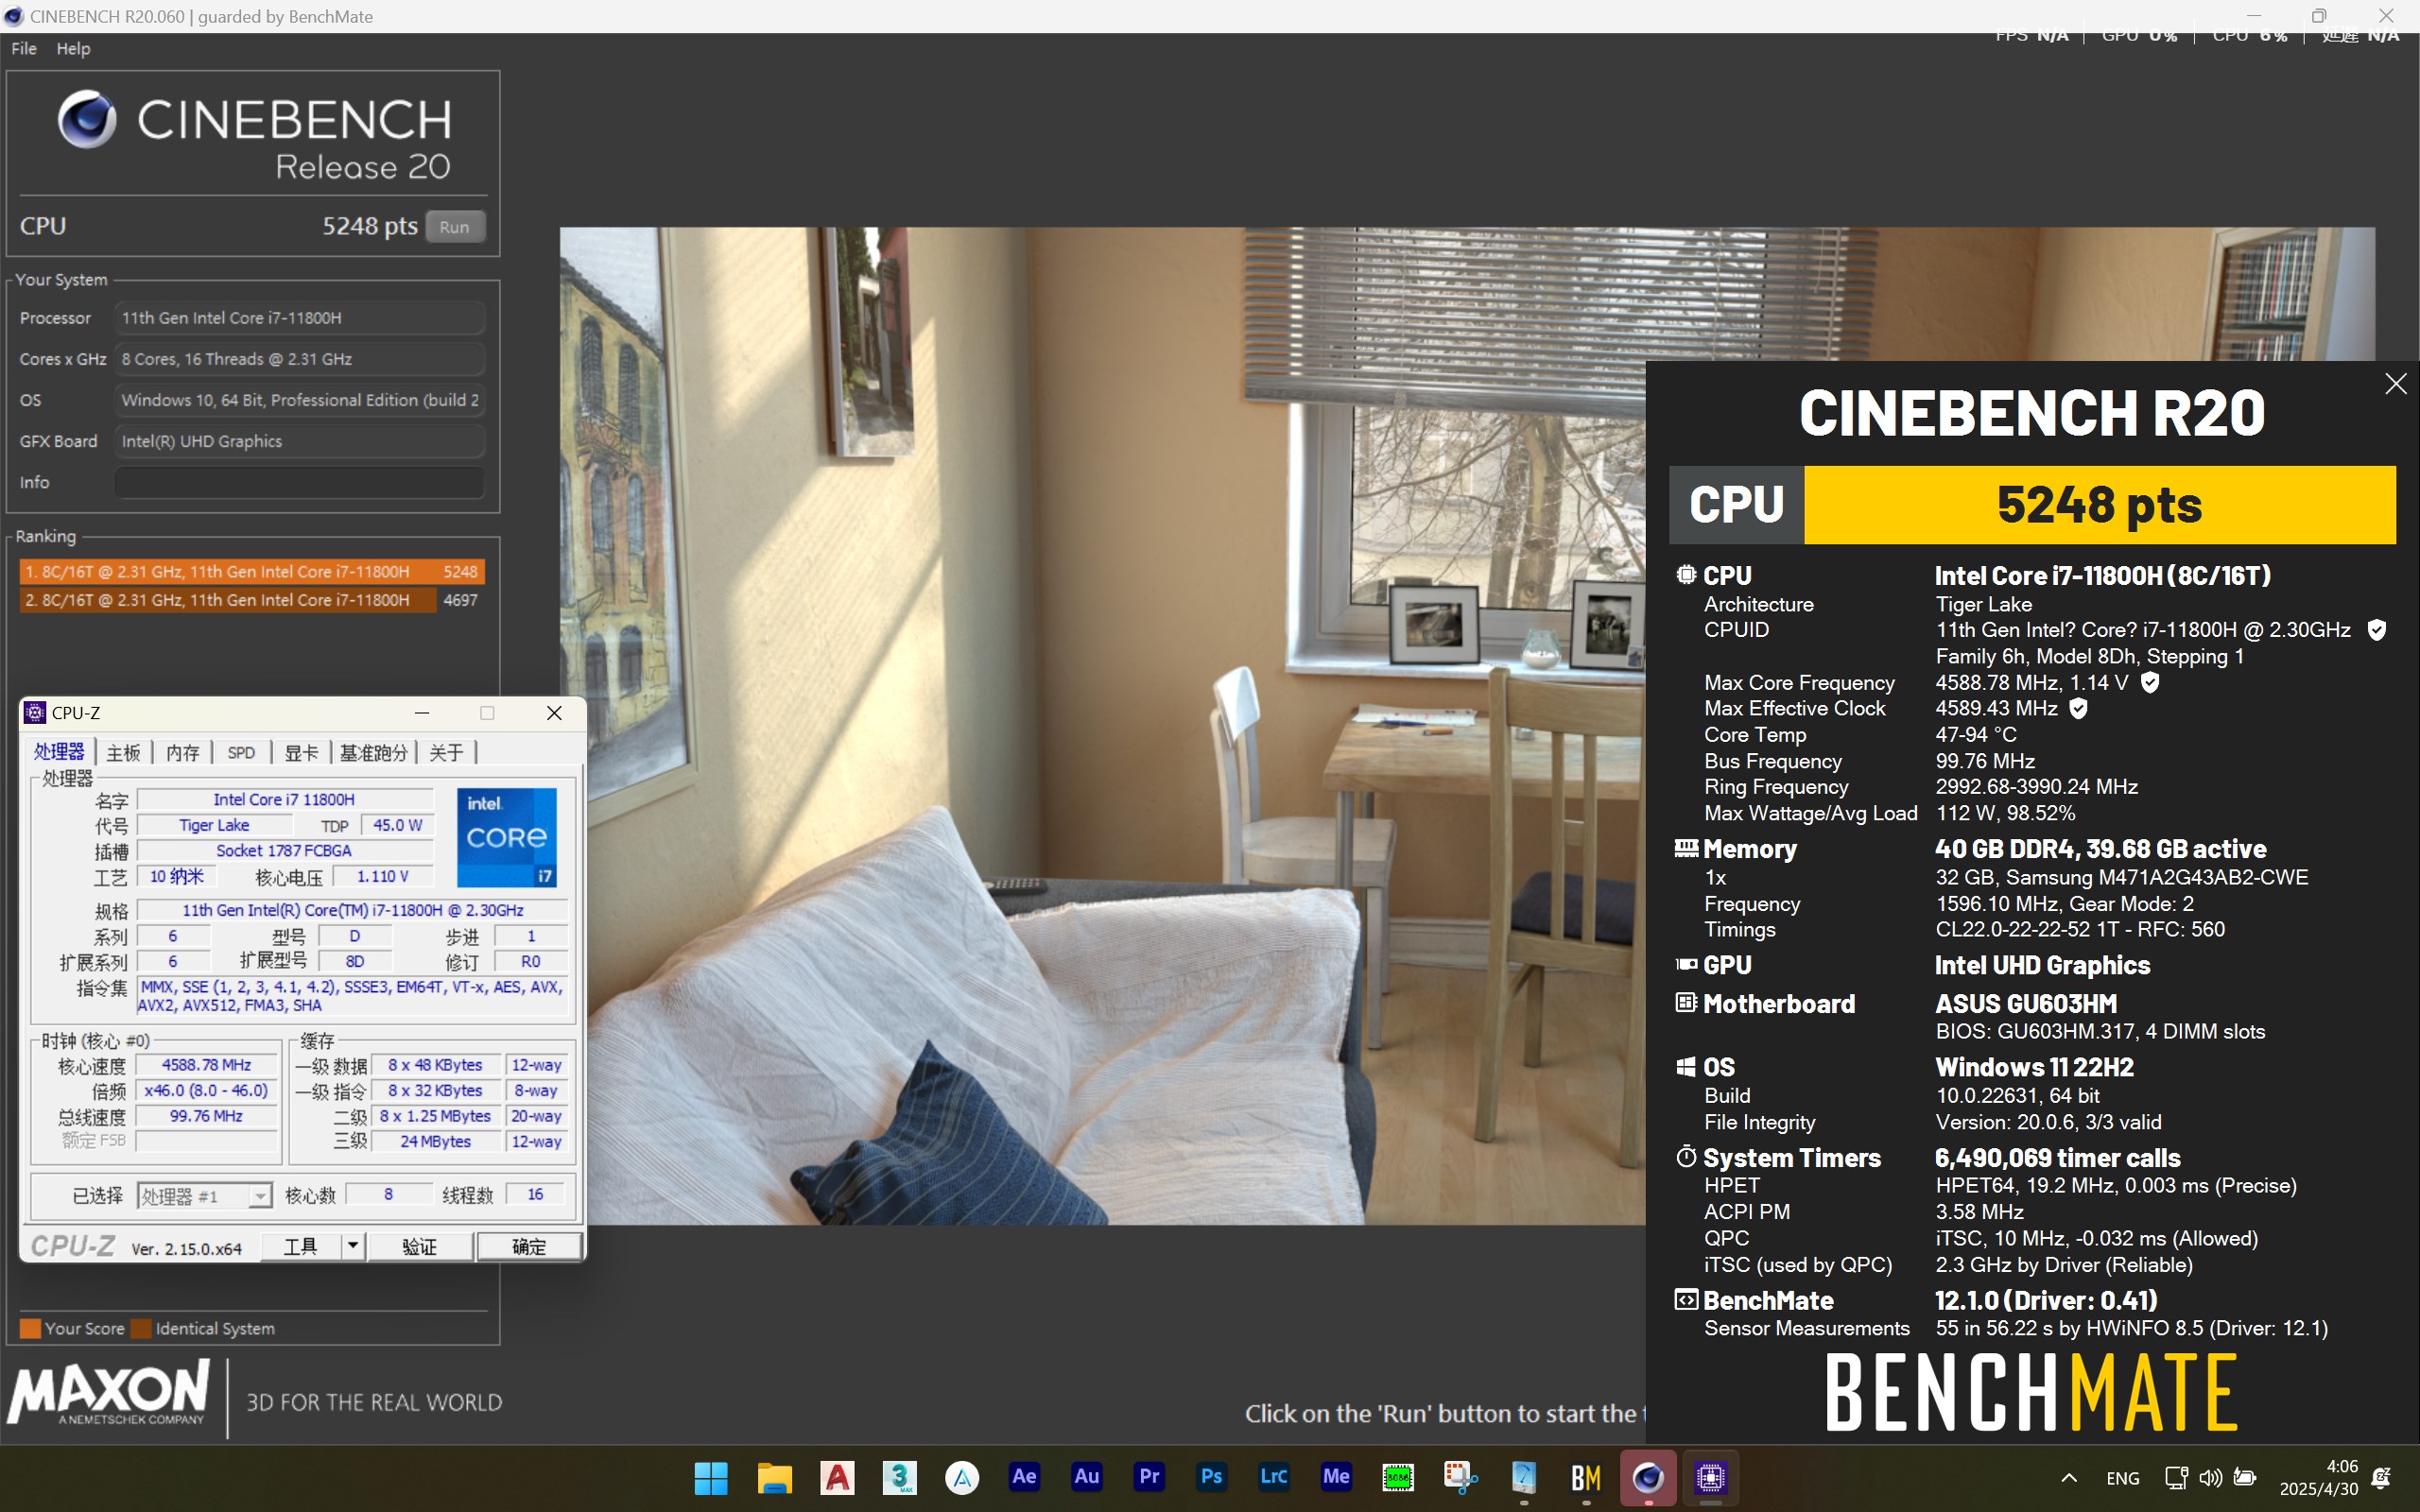The height and width of the screenshot is (1512, 2420).
Task: Click the MAXON logo at bottom left
Action: (x=108, y=1392)
